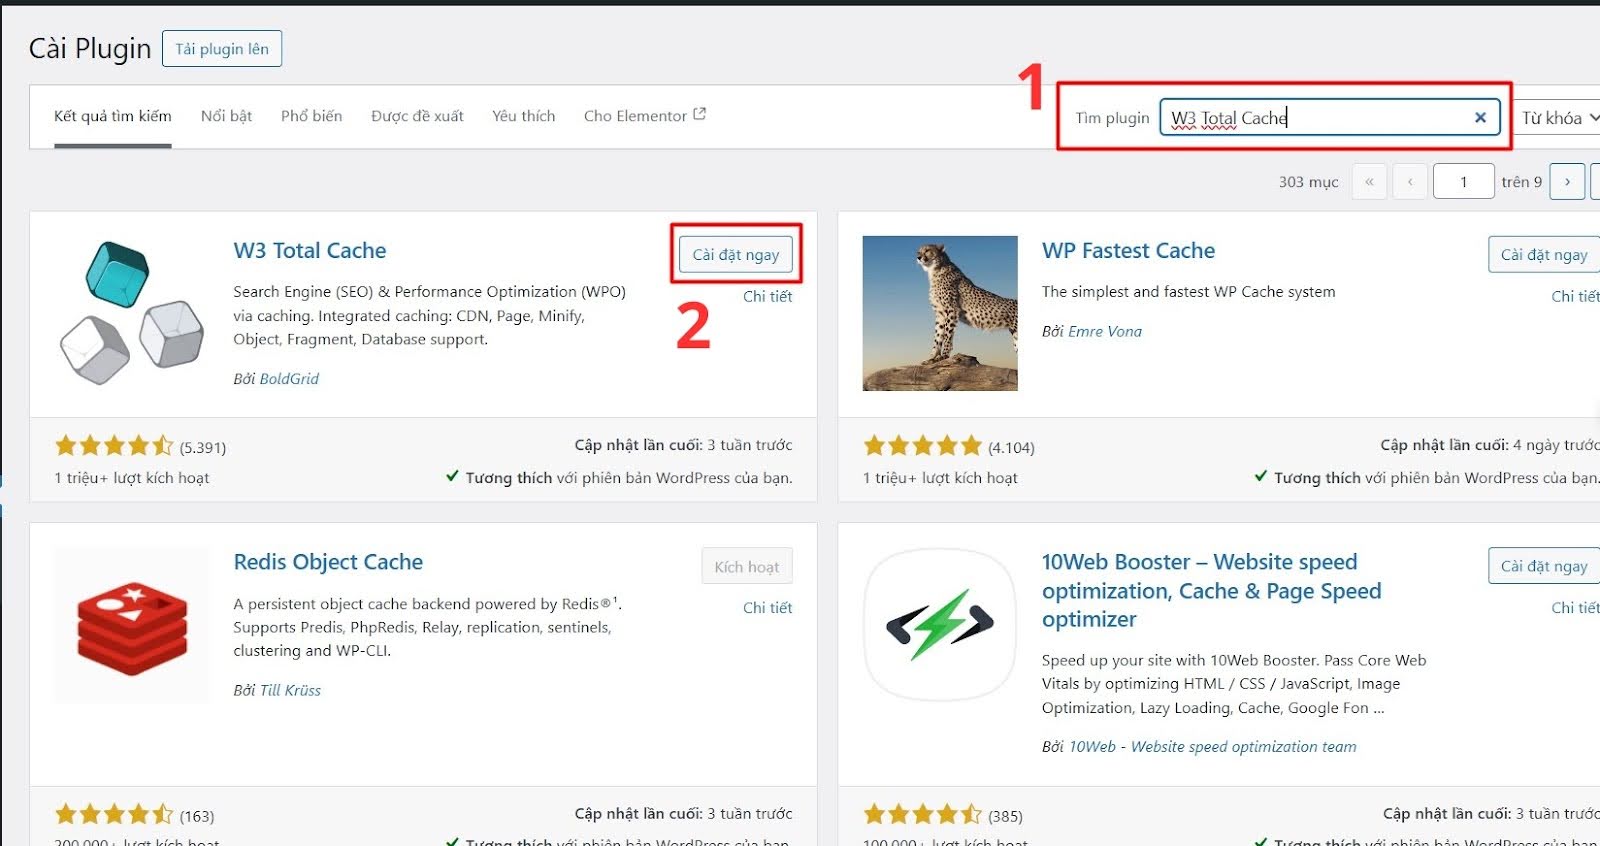Image resolution: width=1600 pixels, height=846 pixels.
Task: Open the 10Web Booster title link
Action: click(x=1211, y=590)
